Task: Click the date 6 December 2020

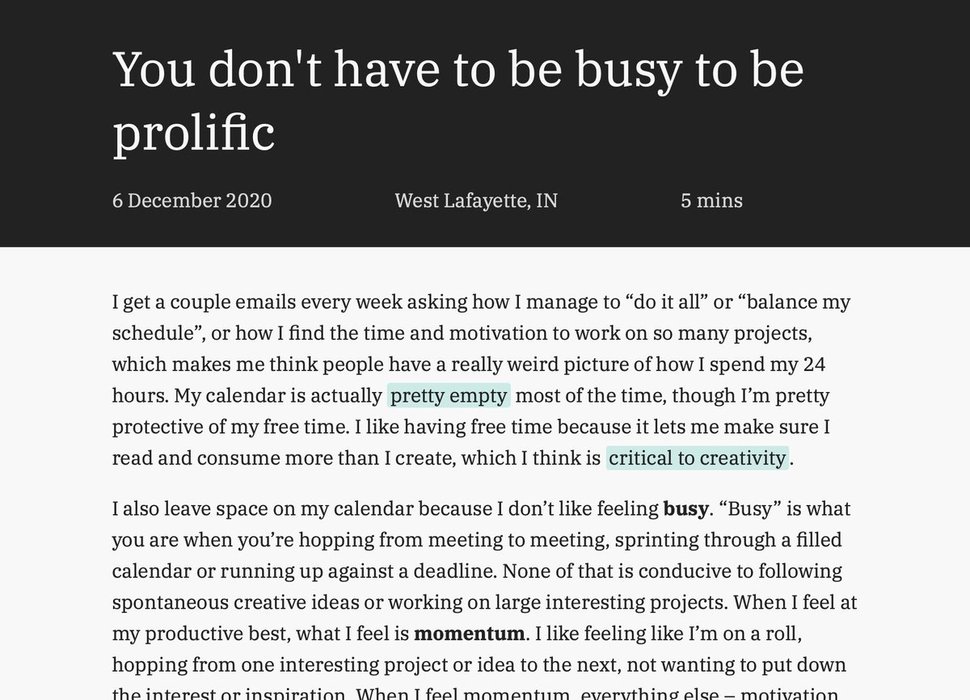Action: pyautogui.click(x=192, y=200)
